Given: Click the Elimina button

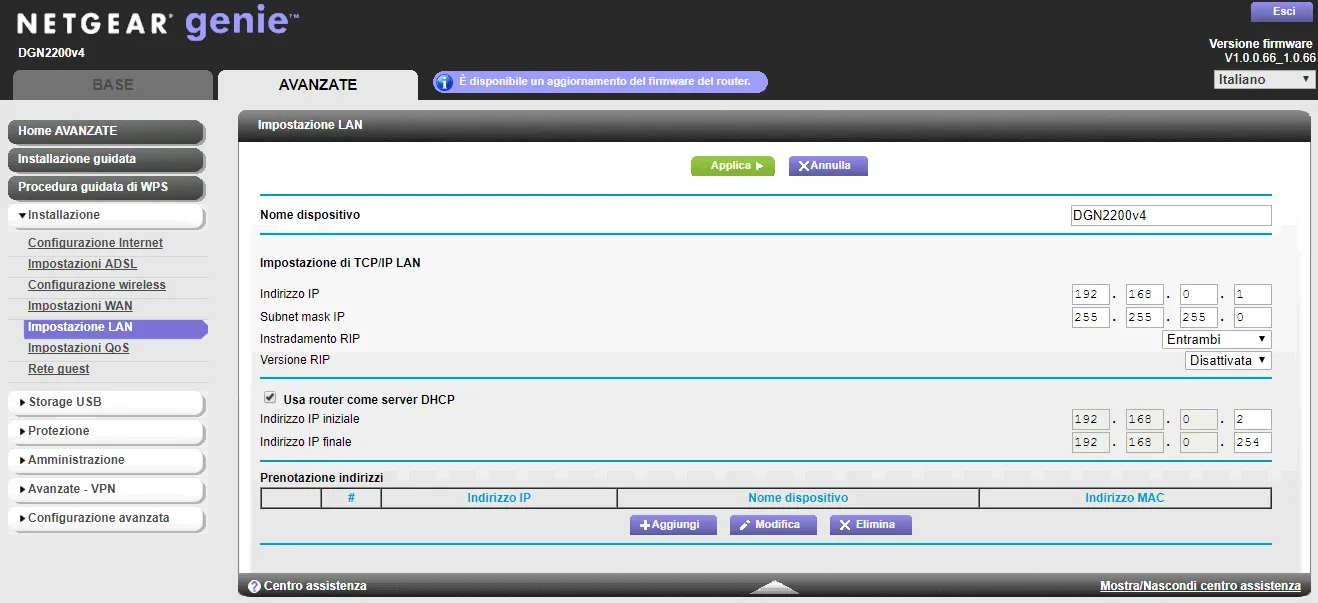Looking at the screenshot, I should point(870,525).
